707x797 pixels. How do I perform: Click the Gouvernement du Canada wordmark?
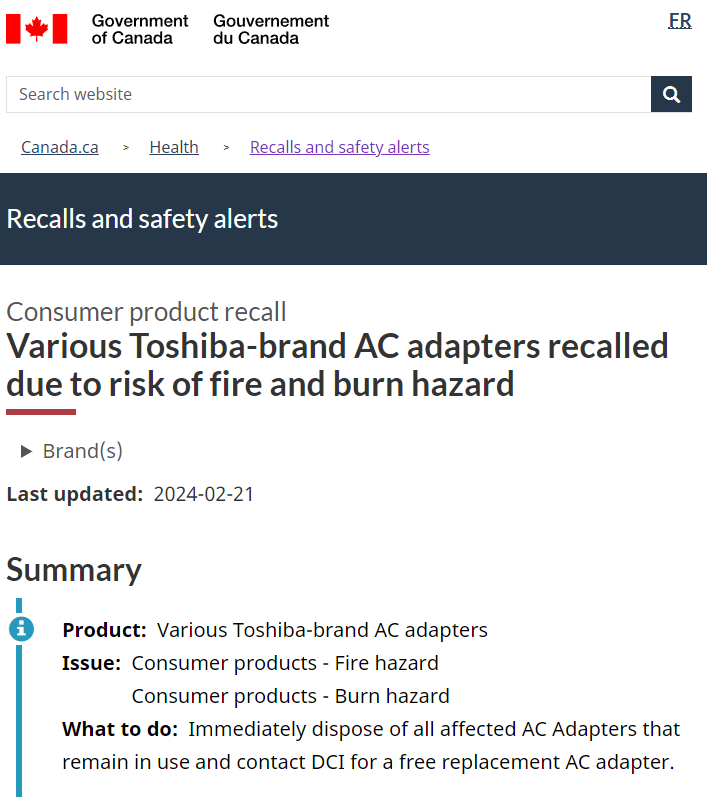(271, 29)
